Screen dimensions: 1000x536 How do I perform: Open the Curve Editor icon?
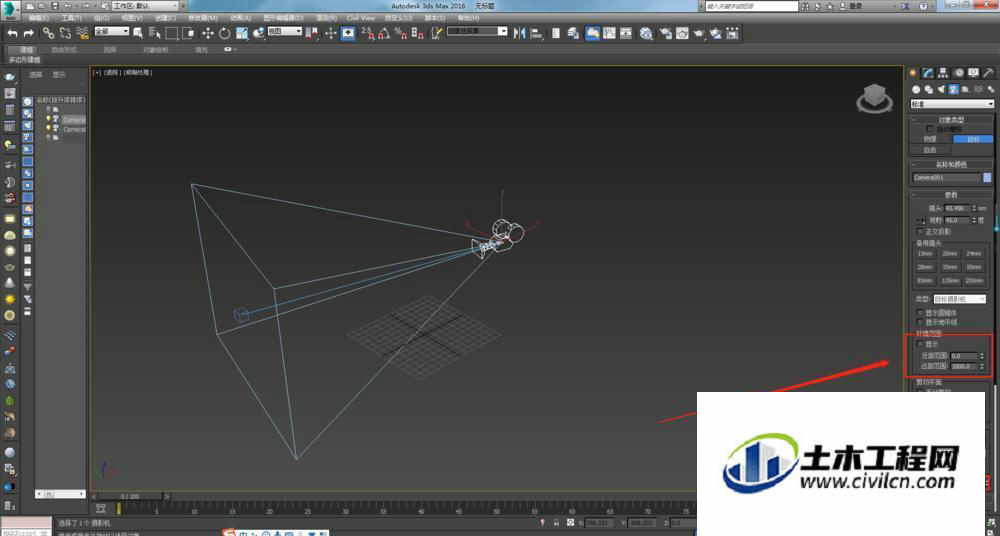[609, 33]
